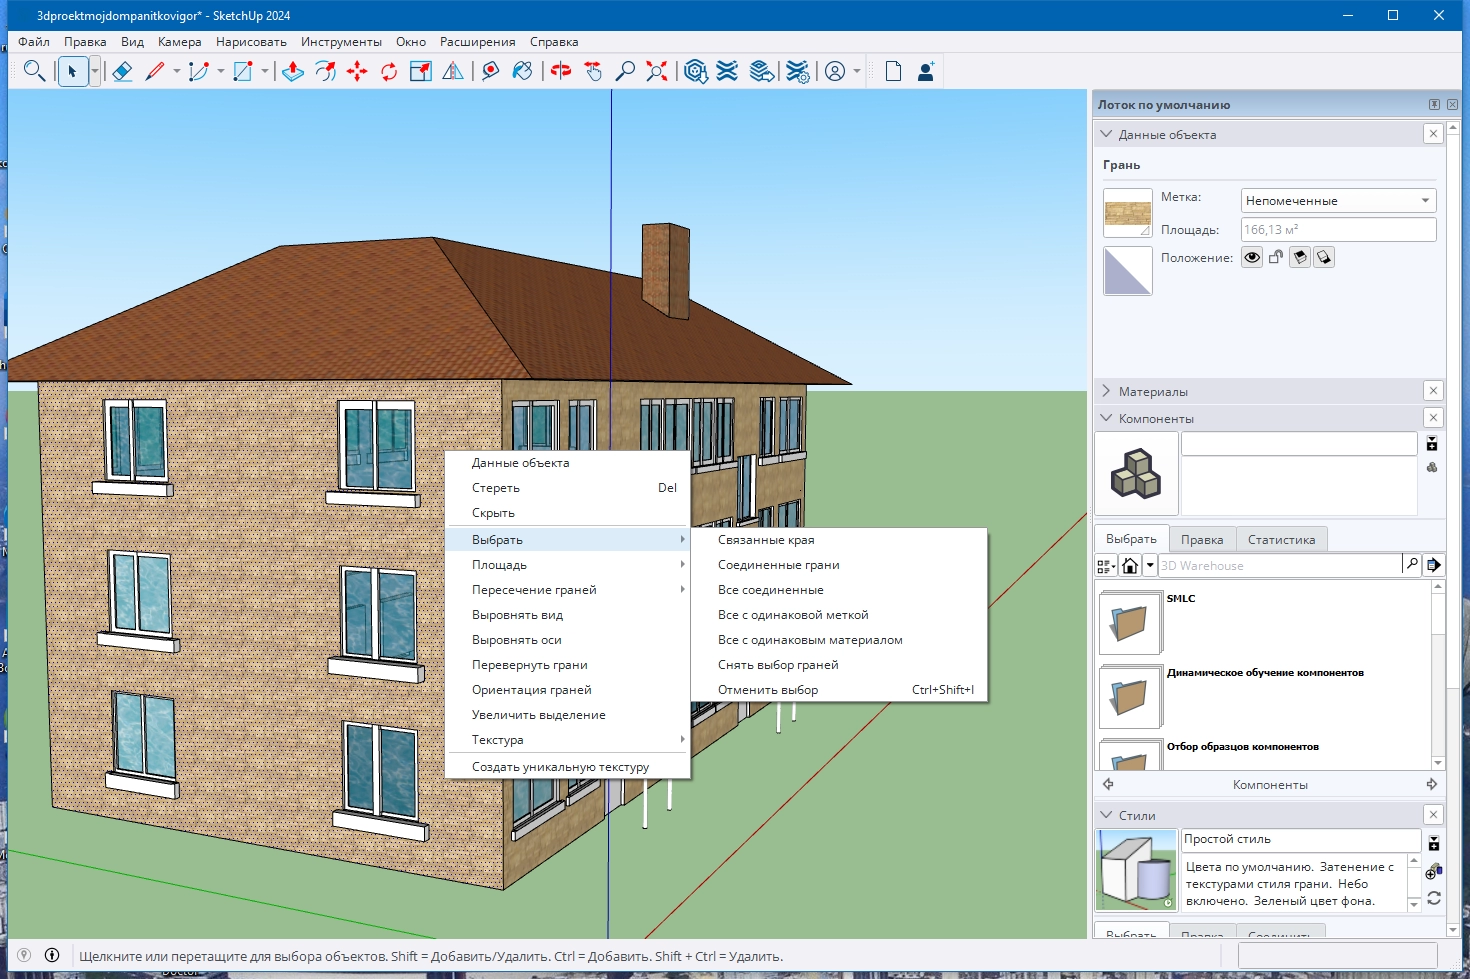Screen dimensions: 1470x979
Task: Choose 'Все с одинаковым материалом' in submenu
Action: pos(810,640)
